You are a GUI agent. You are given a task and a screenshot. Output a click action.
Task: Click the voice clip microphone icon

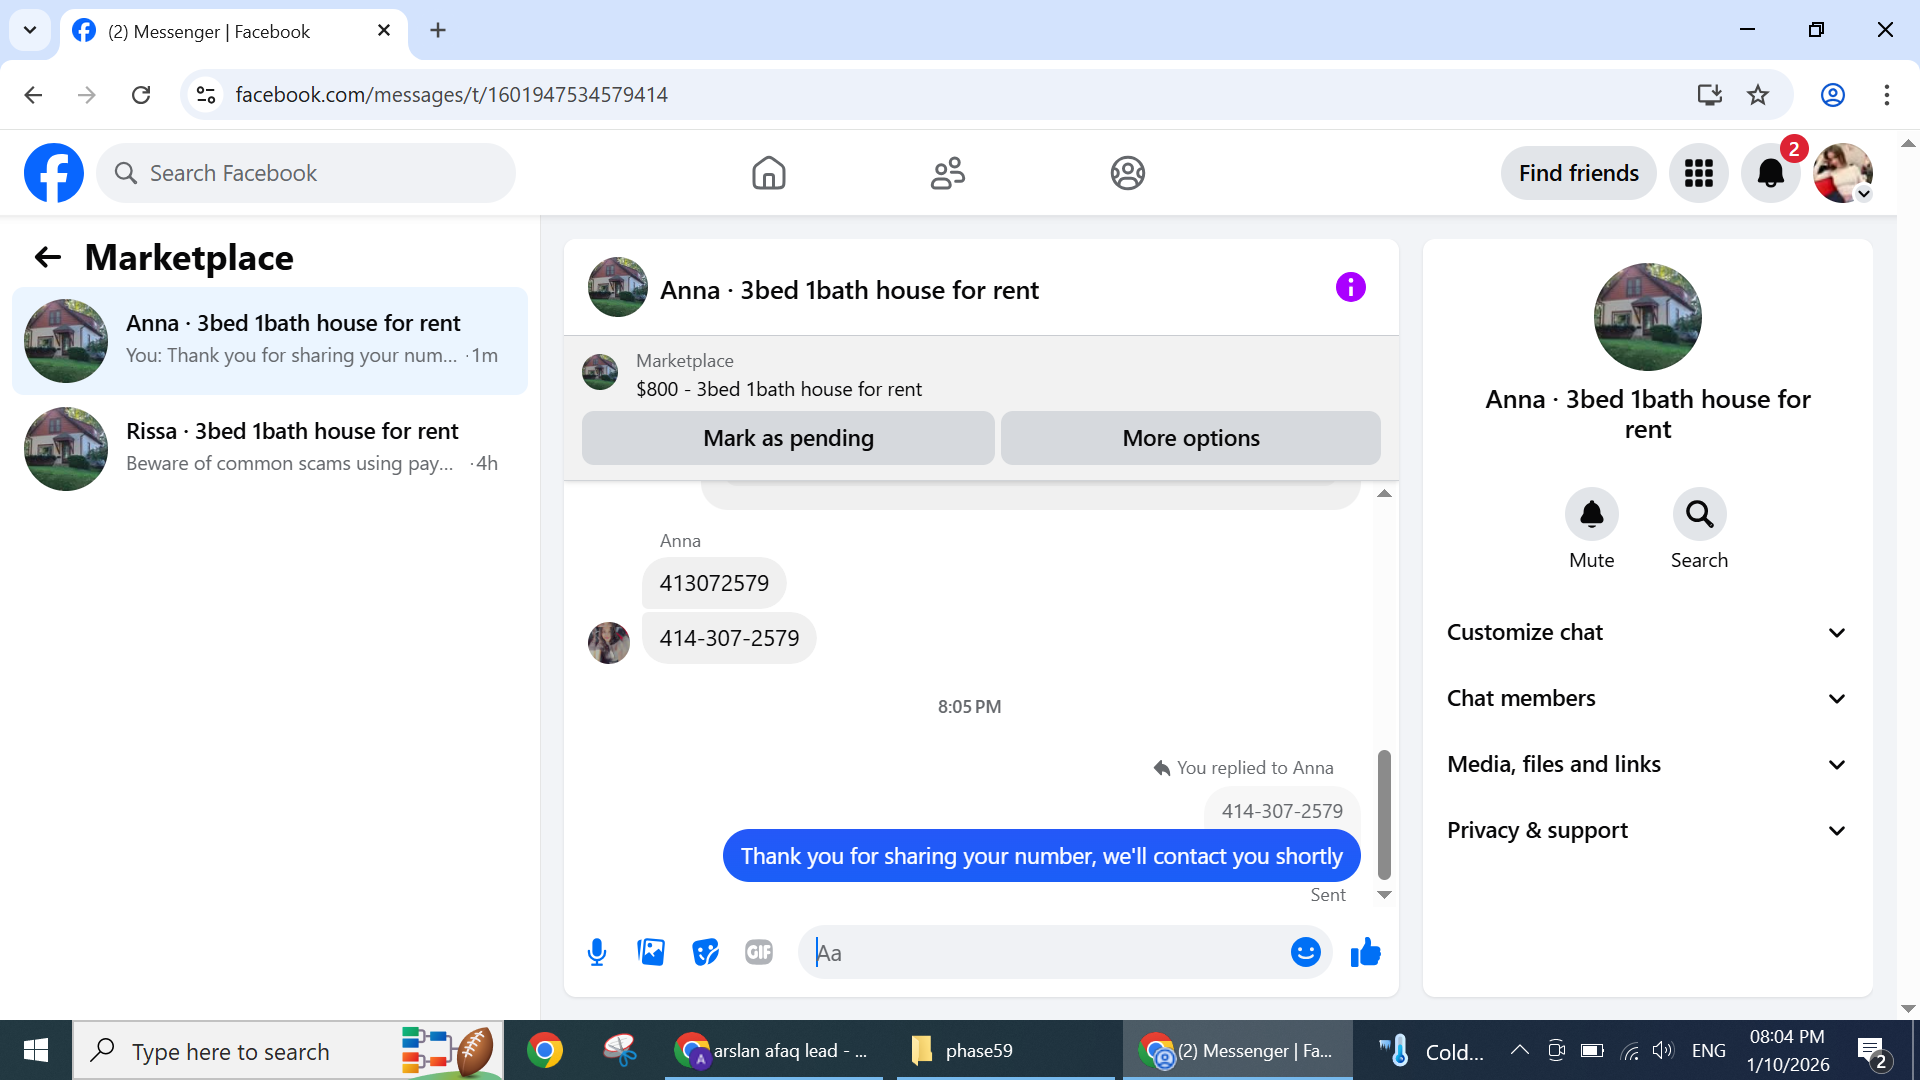[597, 952]
